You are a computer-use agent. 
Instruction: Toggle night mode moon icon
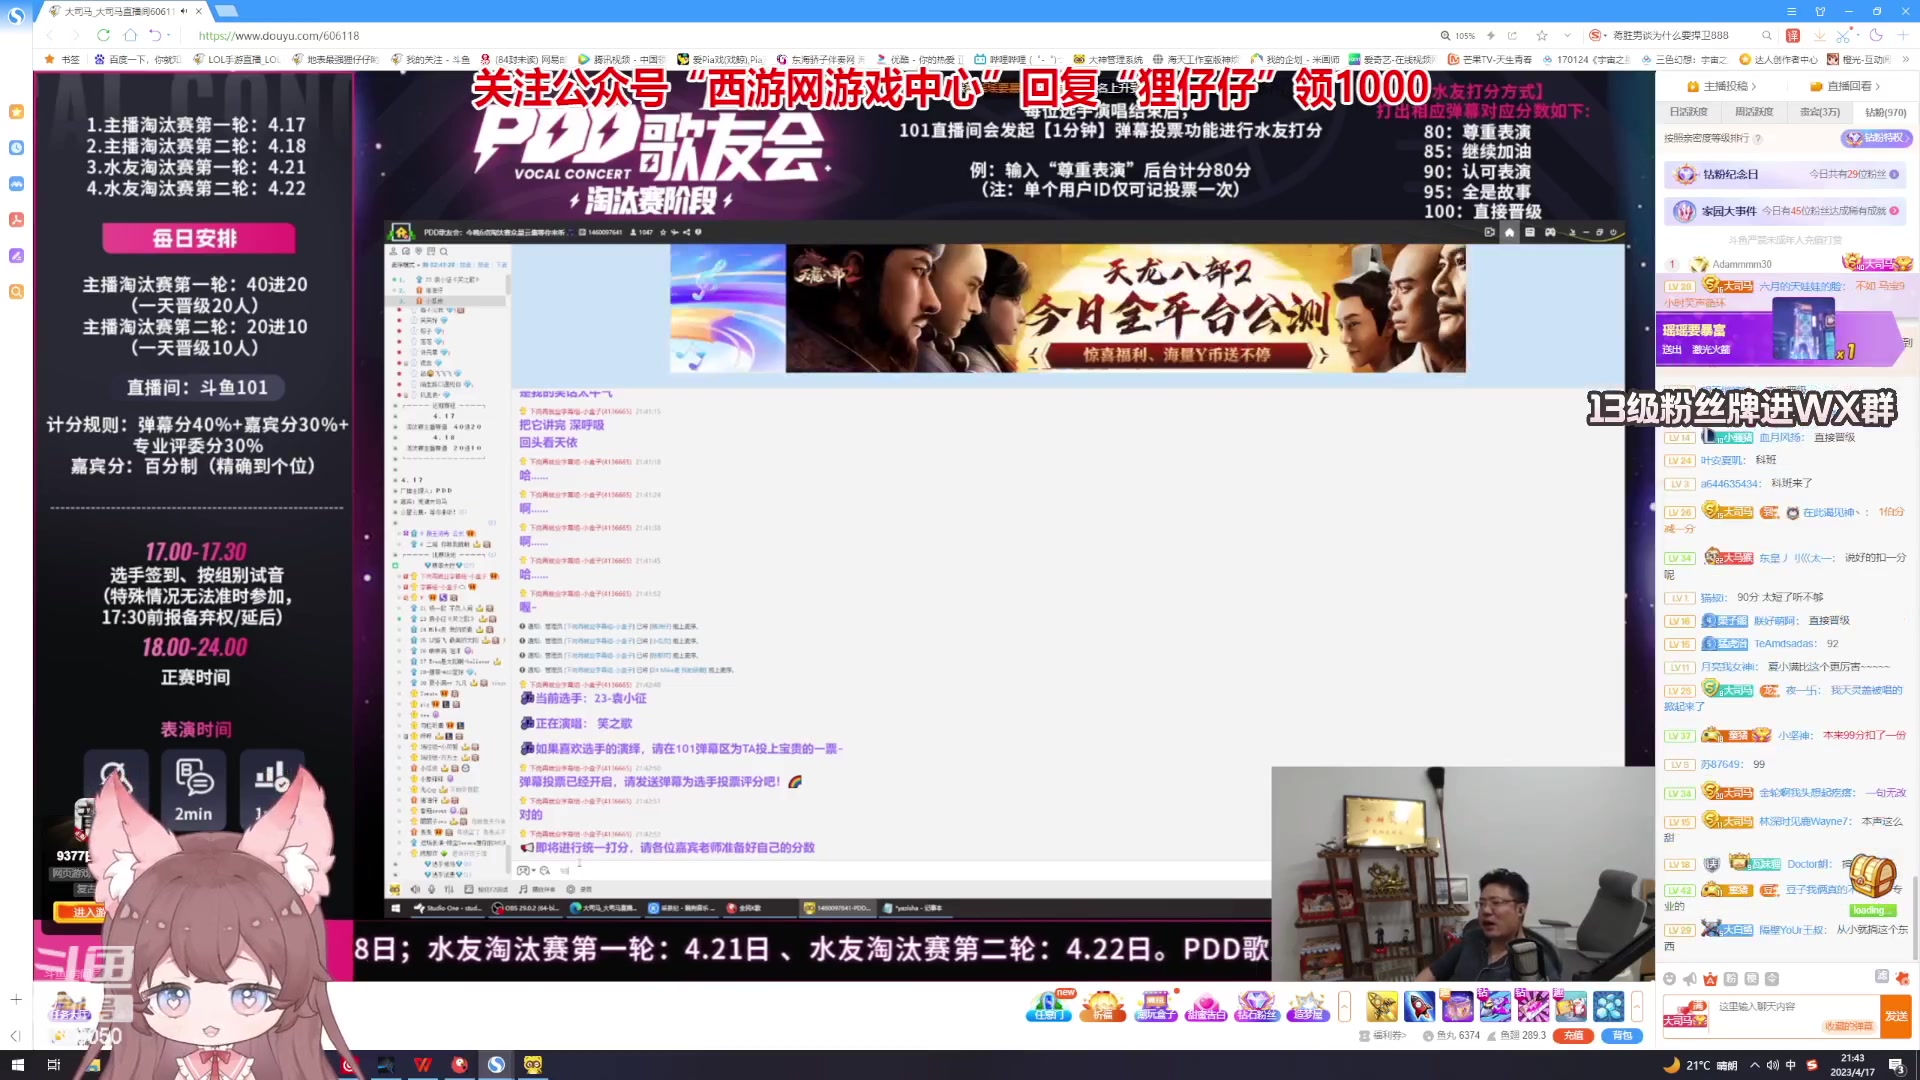1876,35
